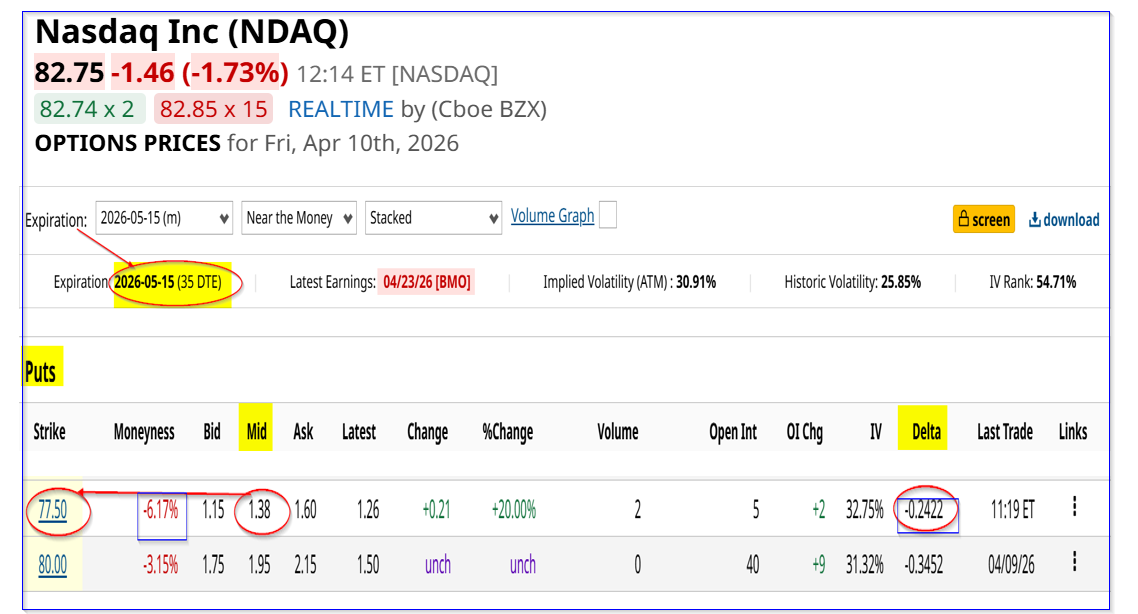Expand the Expiration date dropdown
This screenshot has height=614, width=1138.
pyautogui.click(x=165, y=218)
